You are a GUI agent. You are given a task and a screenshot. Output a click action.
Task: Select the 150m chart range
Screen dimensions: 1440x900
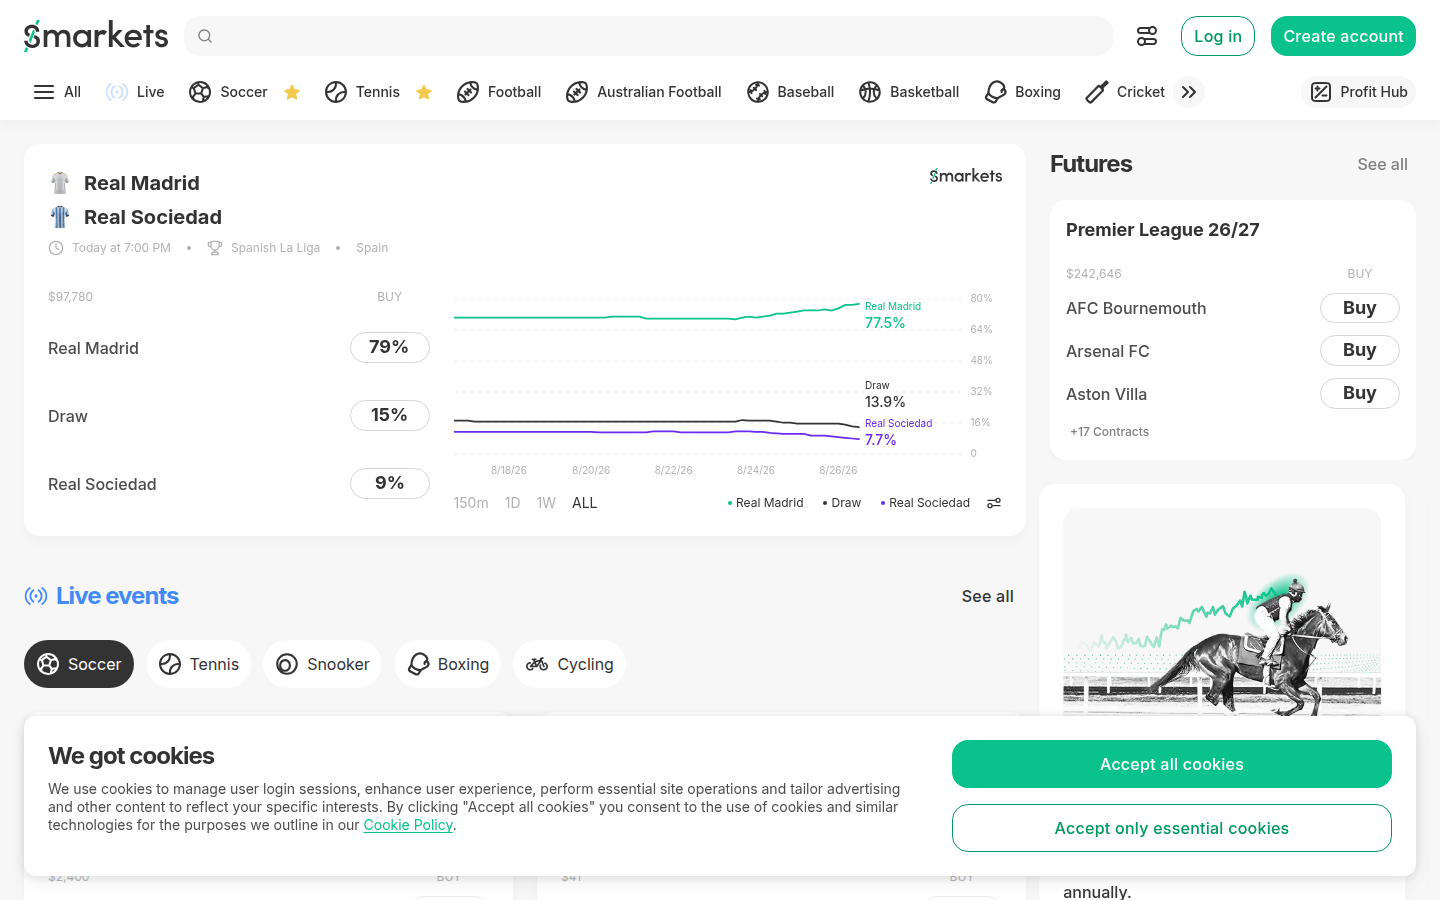tap(471, 503)
